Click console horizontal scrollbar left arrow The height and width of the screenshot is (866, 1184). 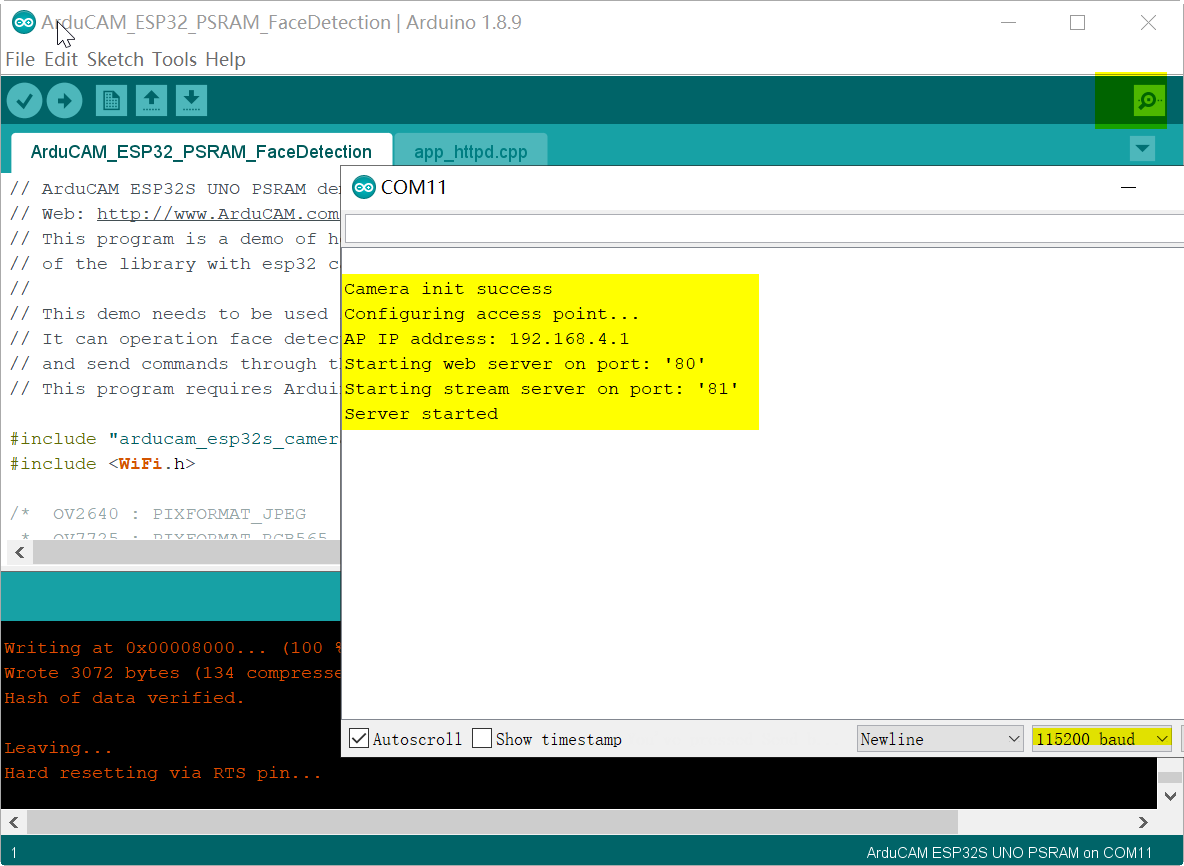tap(14, 822)
